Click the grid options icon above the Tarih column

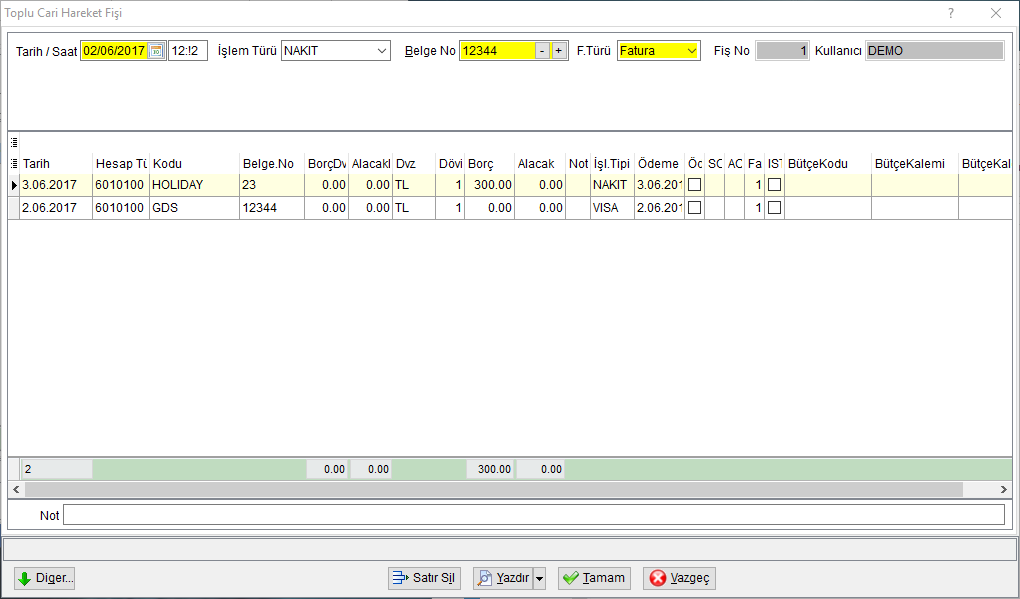tap(14, 142)
